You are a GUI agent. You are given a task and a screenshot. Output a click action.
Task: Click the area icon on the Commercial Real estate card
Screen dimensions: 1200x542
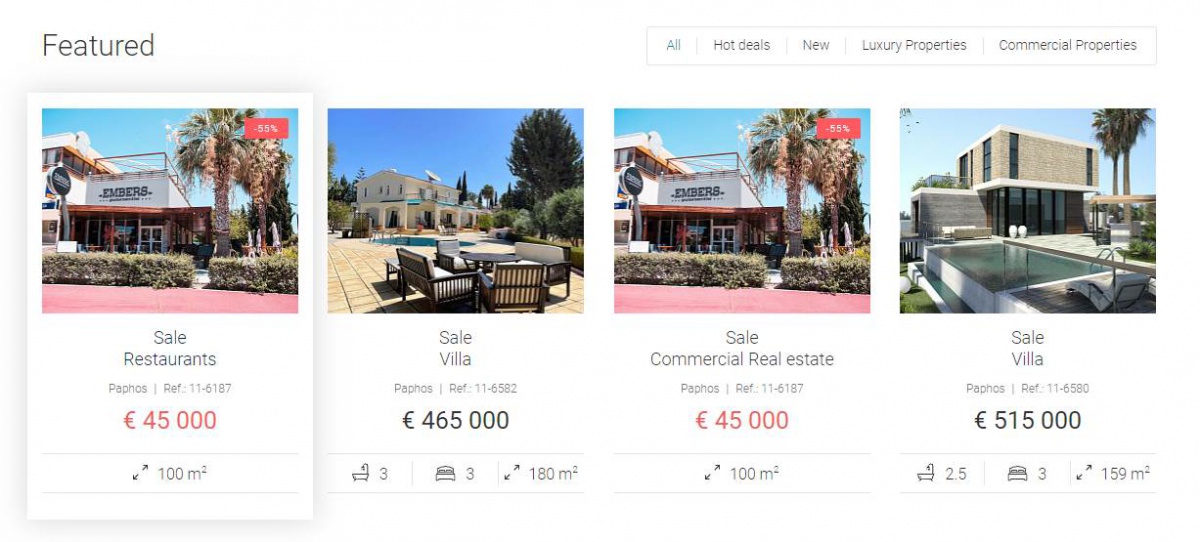pyautogui.click(x=713, y=473)
